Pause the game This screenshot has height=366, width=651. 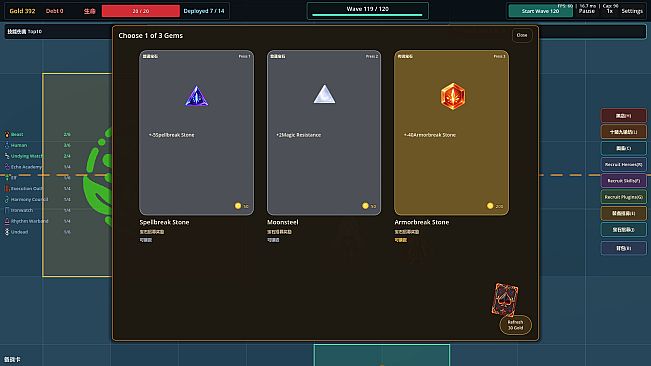pyautogui.click(x=587, y=11)
